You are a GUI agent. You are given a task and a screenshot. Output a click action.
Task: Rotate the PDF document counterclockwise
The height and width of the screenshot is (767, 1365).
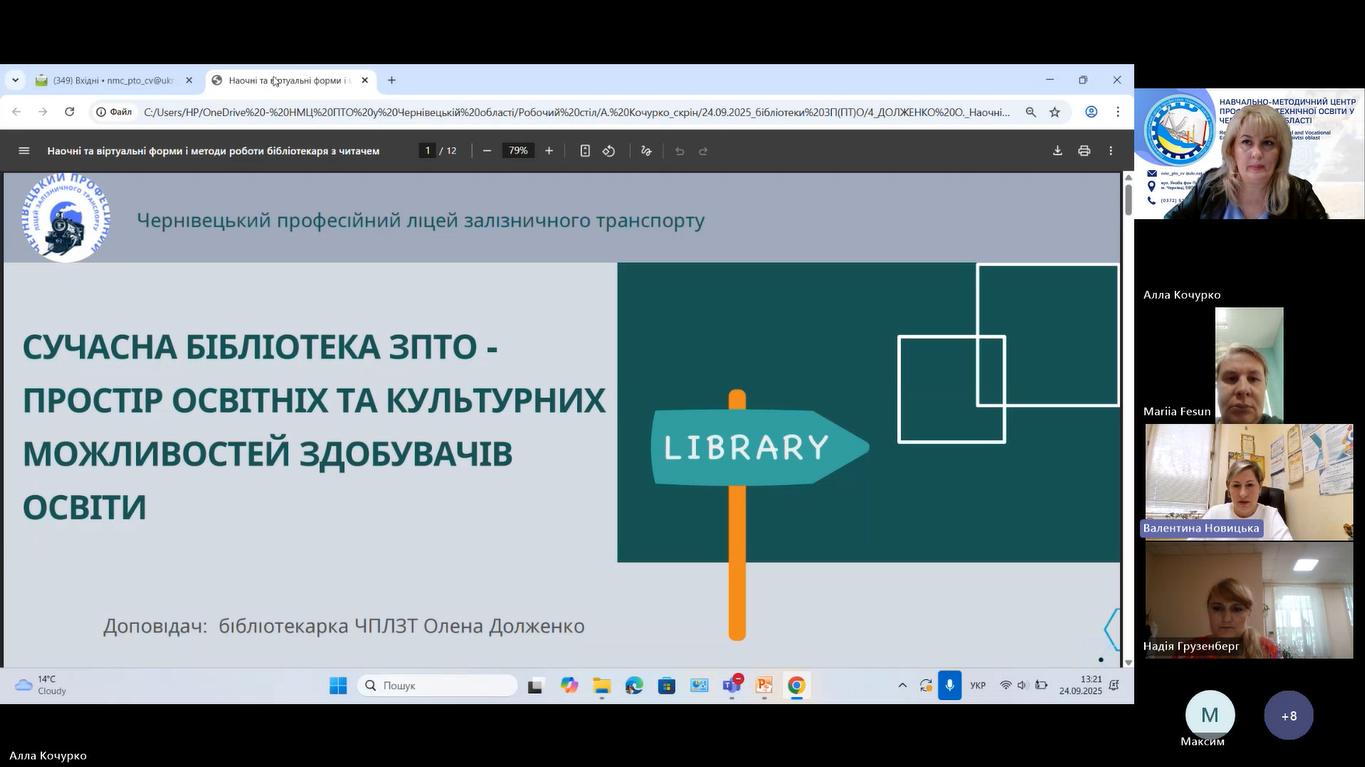click(609, 151)
